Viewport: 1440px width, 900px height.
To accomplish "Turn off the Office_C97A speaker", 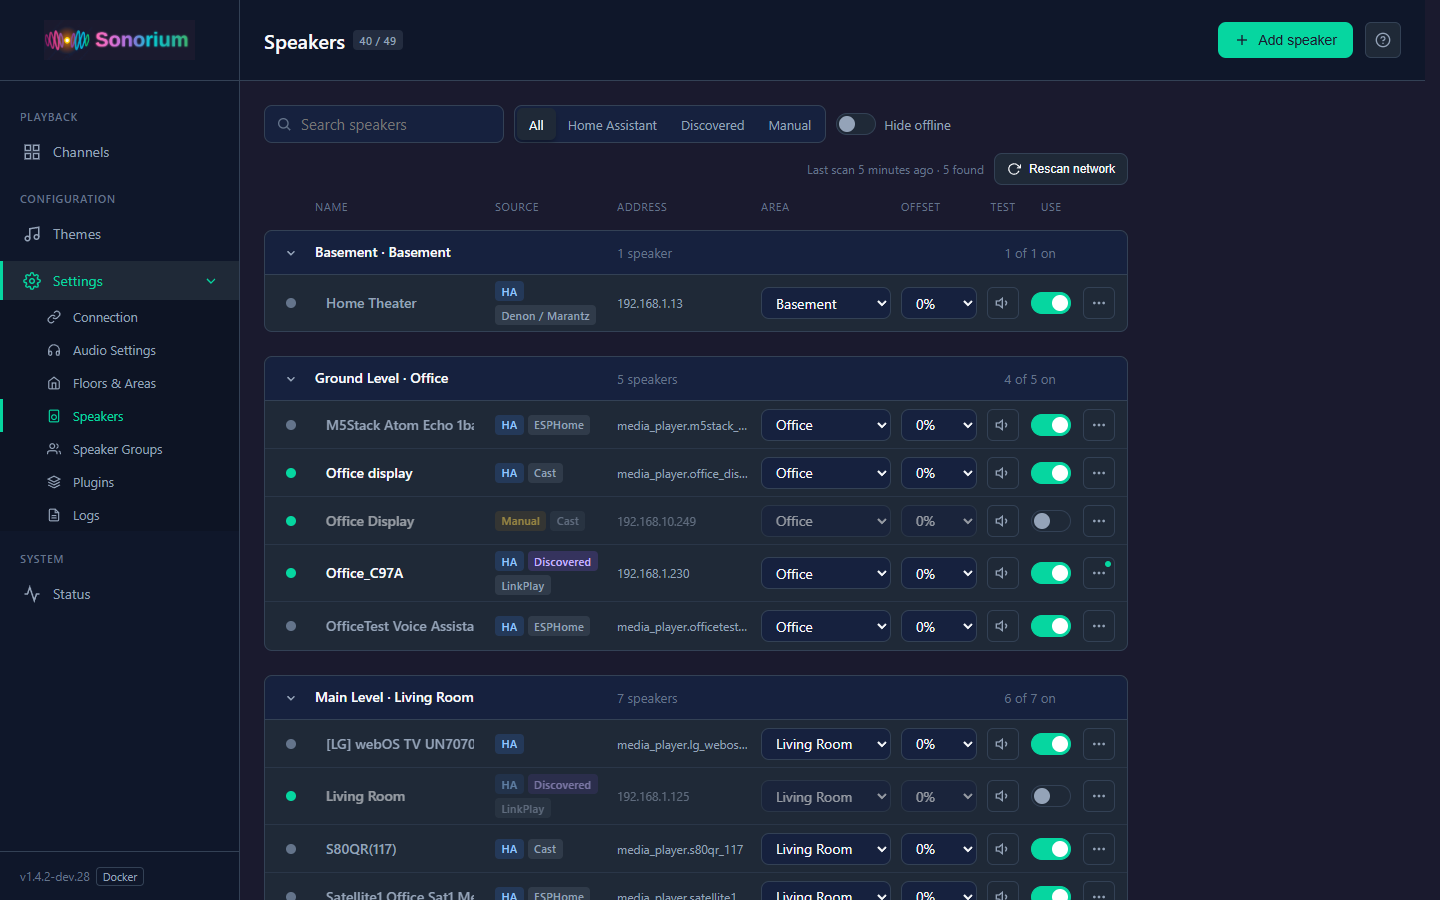I will [x=1051, y=573].
